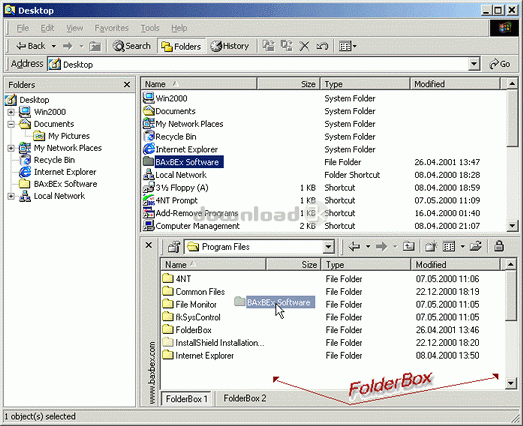This screenshot has height=426, width=523.
Task: Click the Move To icon in toolbar
Action: click(269, 46)
